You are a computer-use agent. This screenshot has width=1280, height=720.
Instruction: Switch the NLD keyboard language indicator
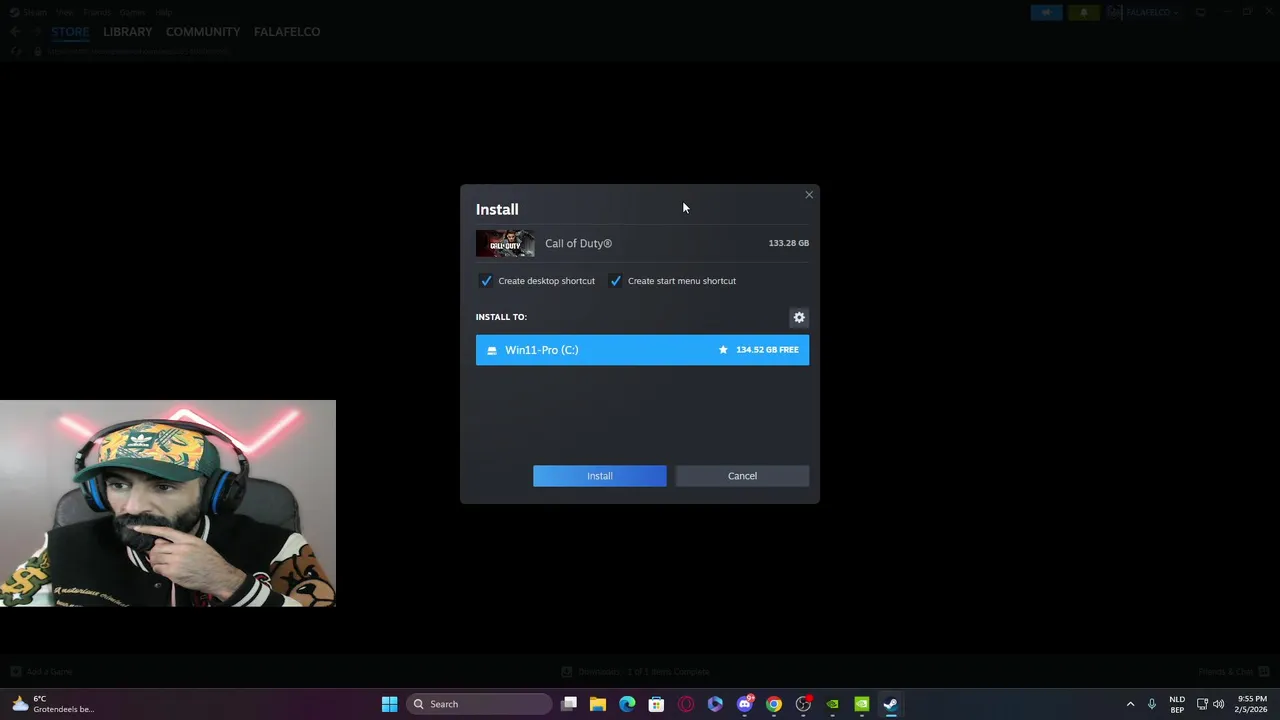point(1177,704)
